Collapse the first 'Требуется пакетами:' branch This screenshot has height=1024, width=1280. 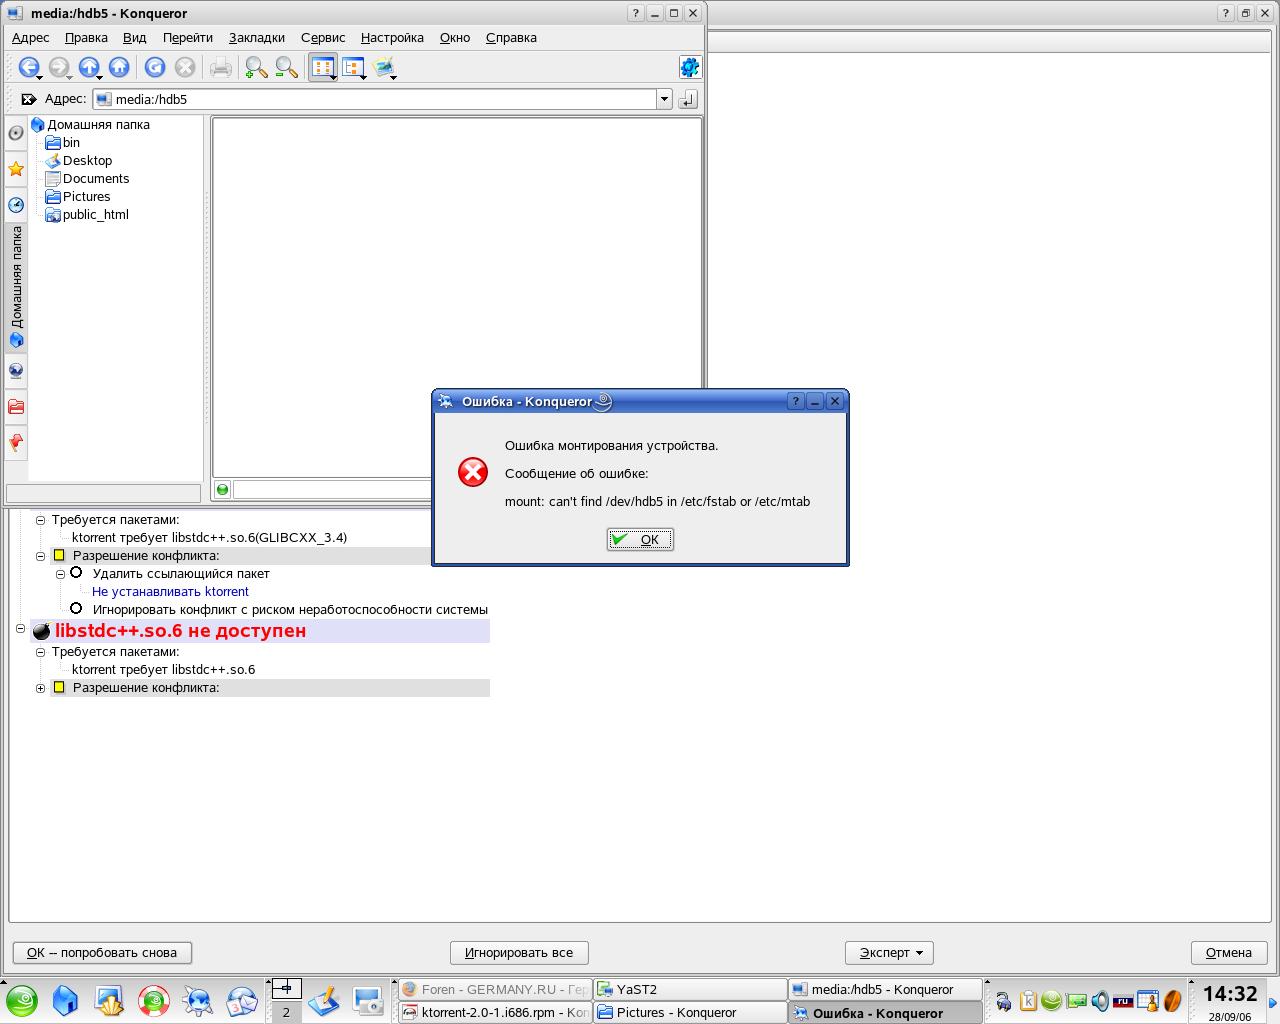pyautogui.click(x=41, y=520)
